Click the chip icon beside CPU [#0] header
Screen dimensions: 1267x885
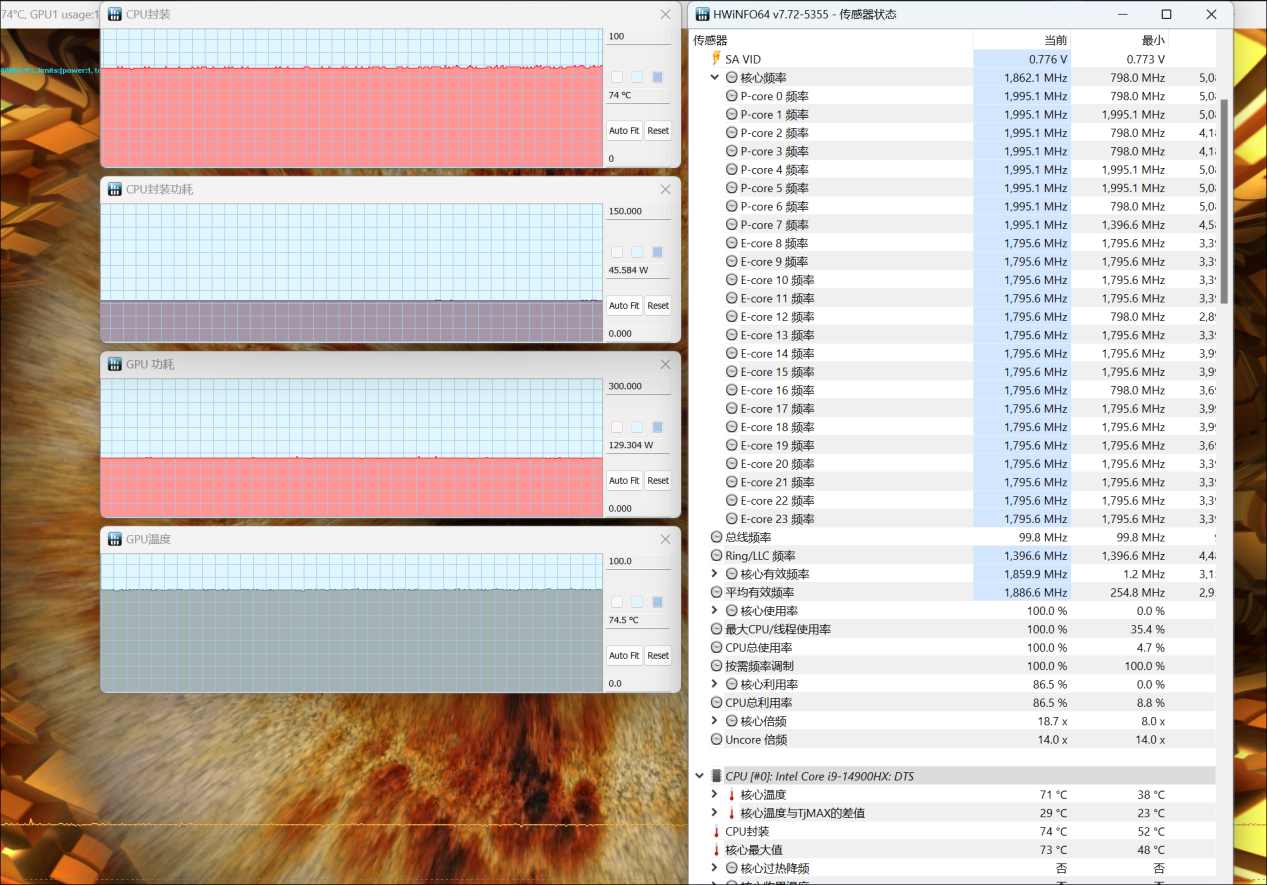click(715, 776)
